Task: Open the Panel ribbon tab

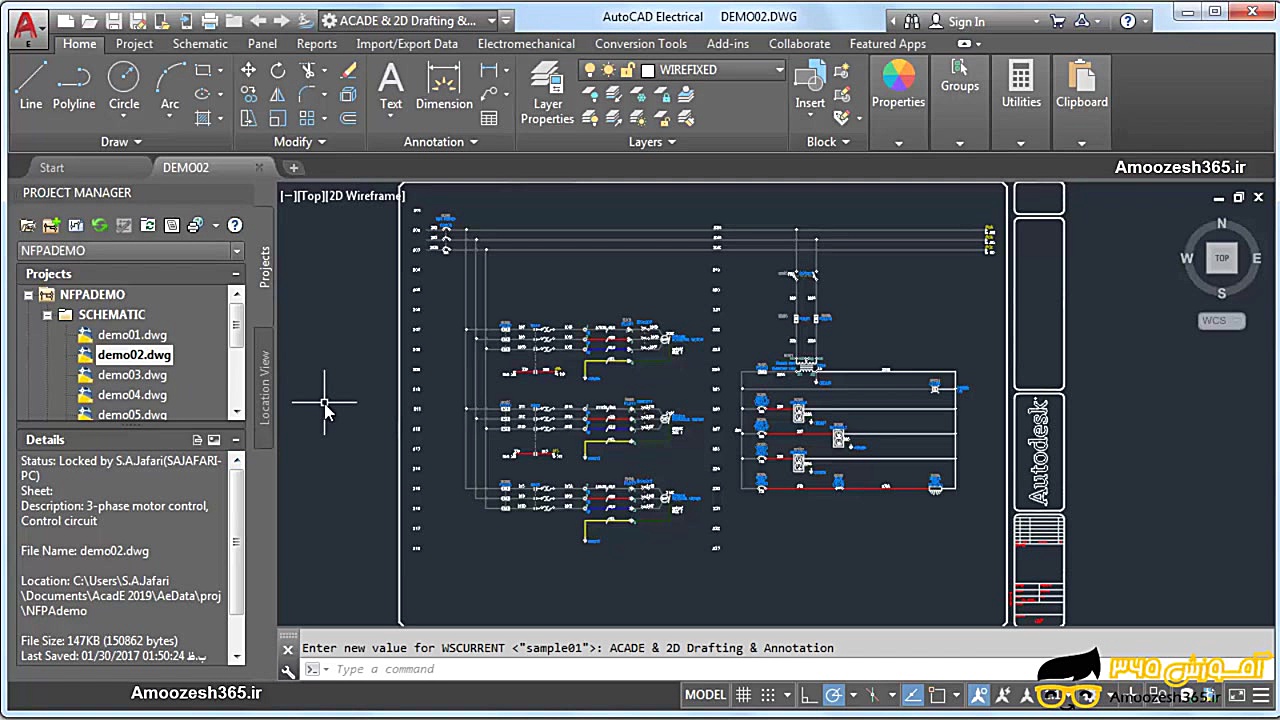Action: [x=262, y=44]
